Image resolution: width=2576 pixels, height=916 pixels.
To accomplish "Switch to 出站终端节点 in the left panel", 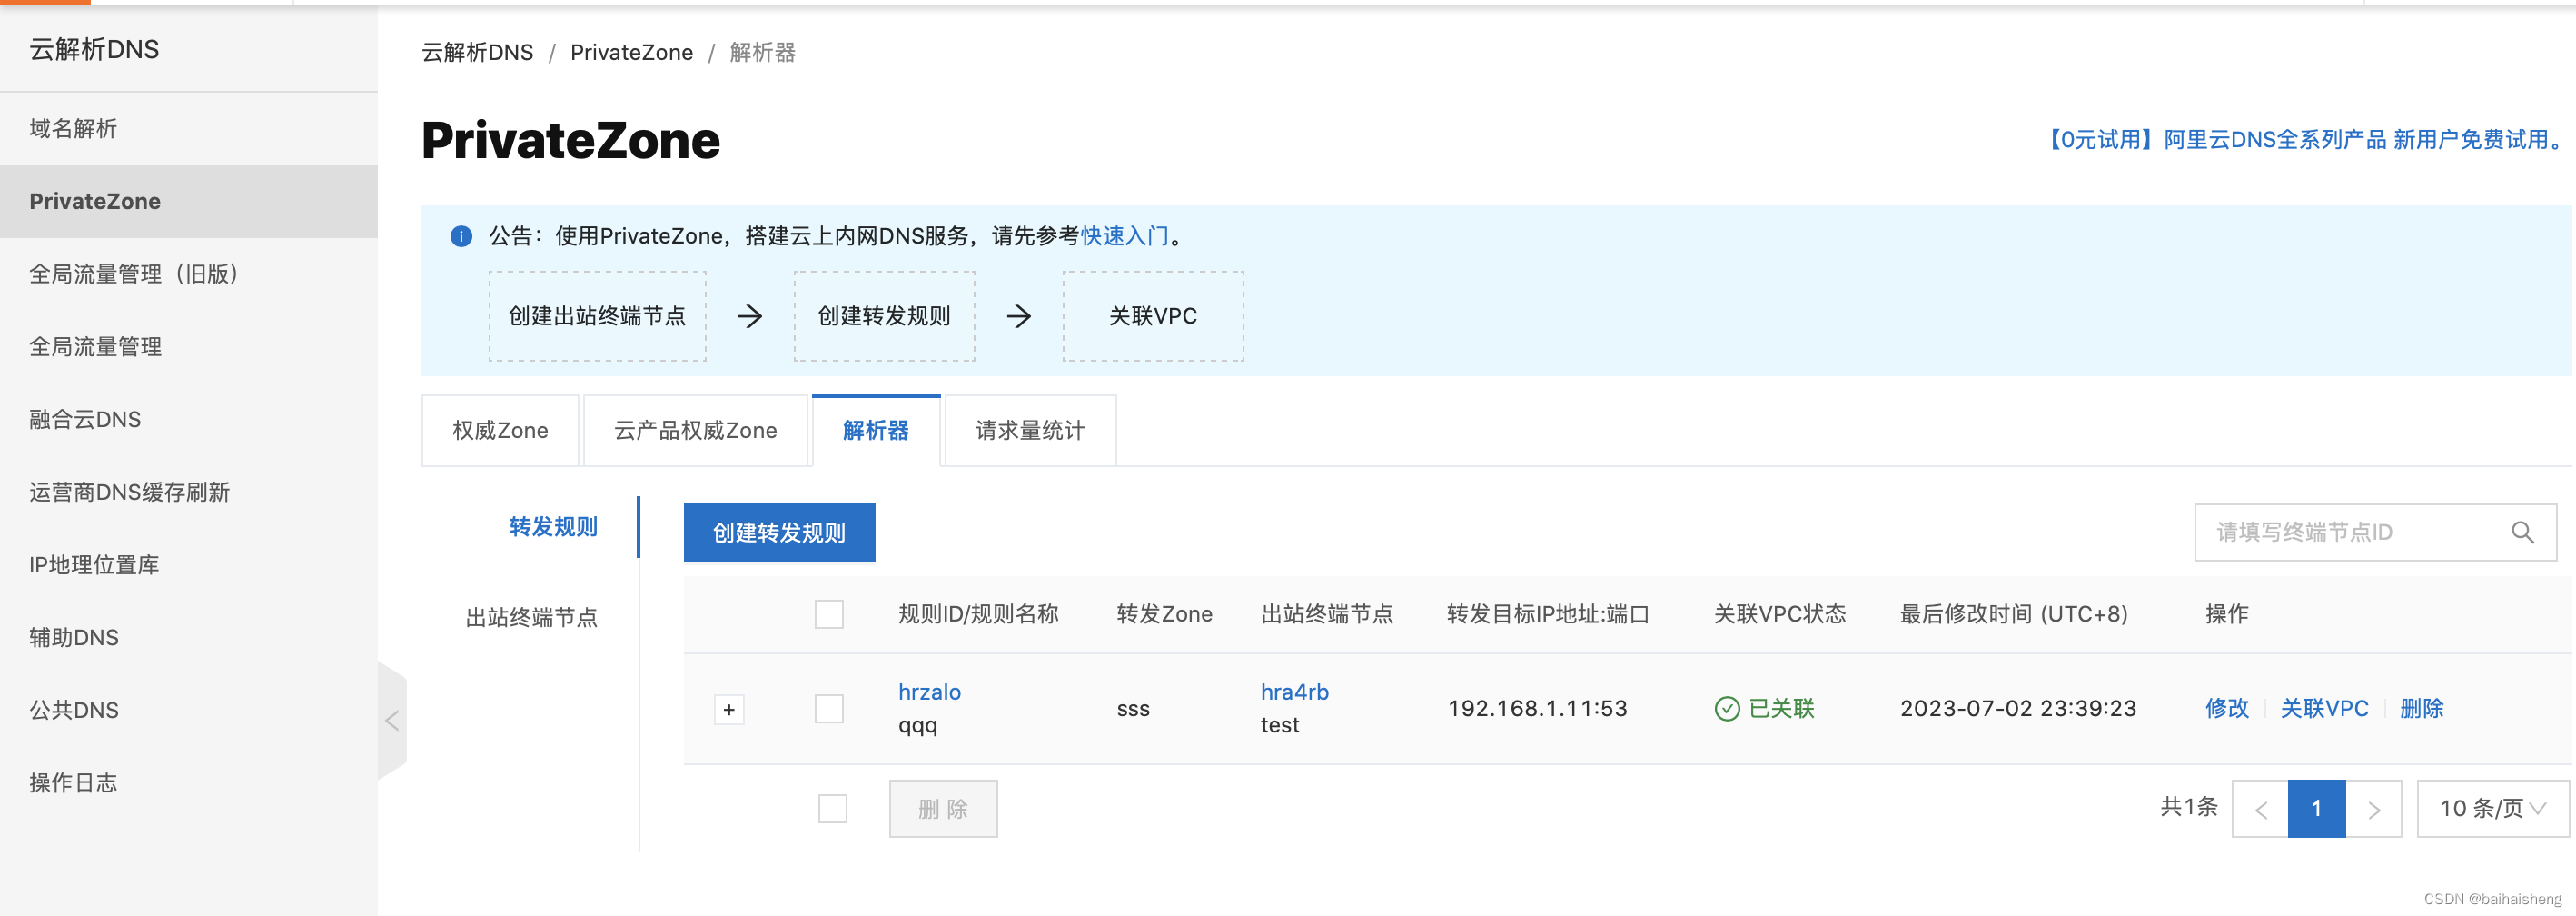I will tap(532, 617).
